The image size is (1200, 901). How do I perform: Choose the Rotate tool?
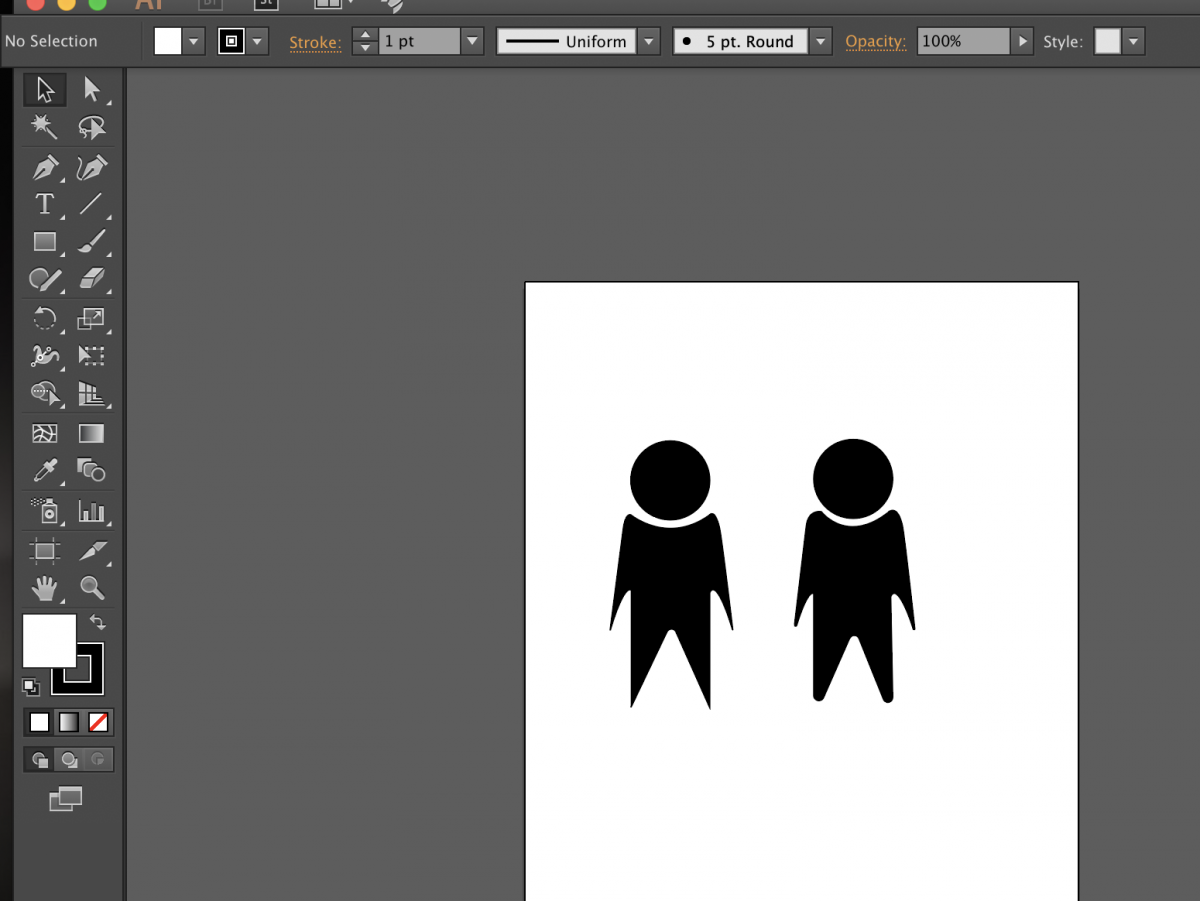click(x=44, y=319)
